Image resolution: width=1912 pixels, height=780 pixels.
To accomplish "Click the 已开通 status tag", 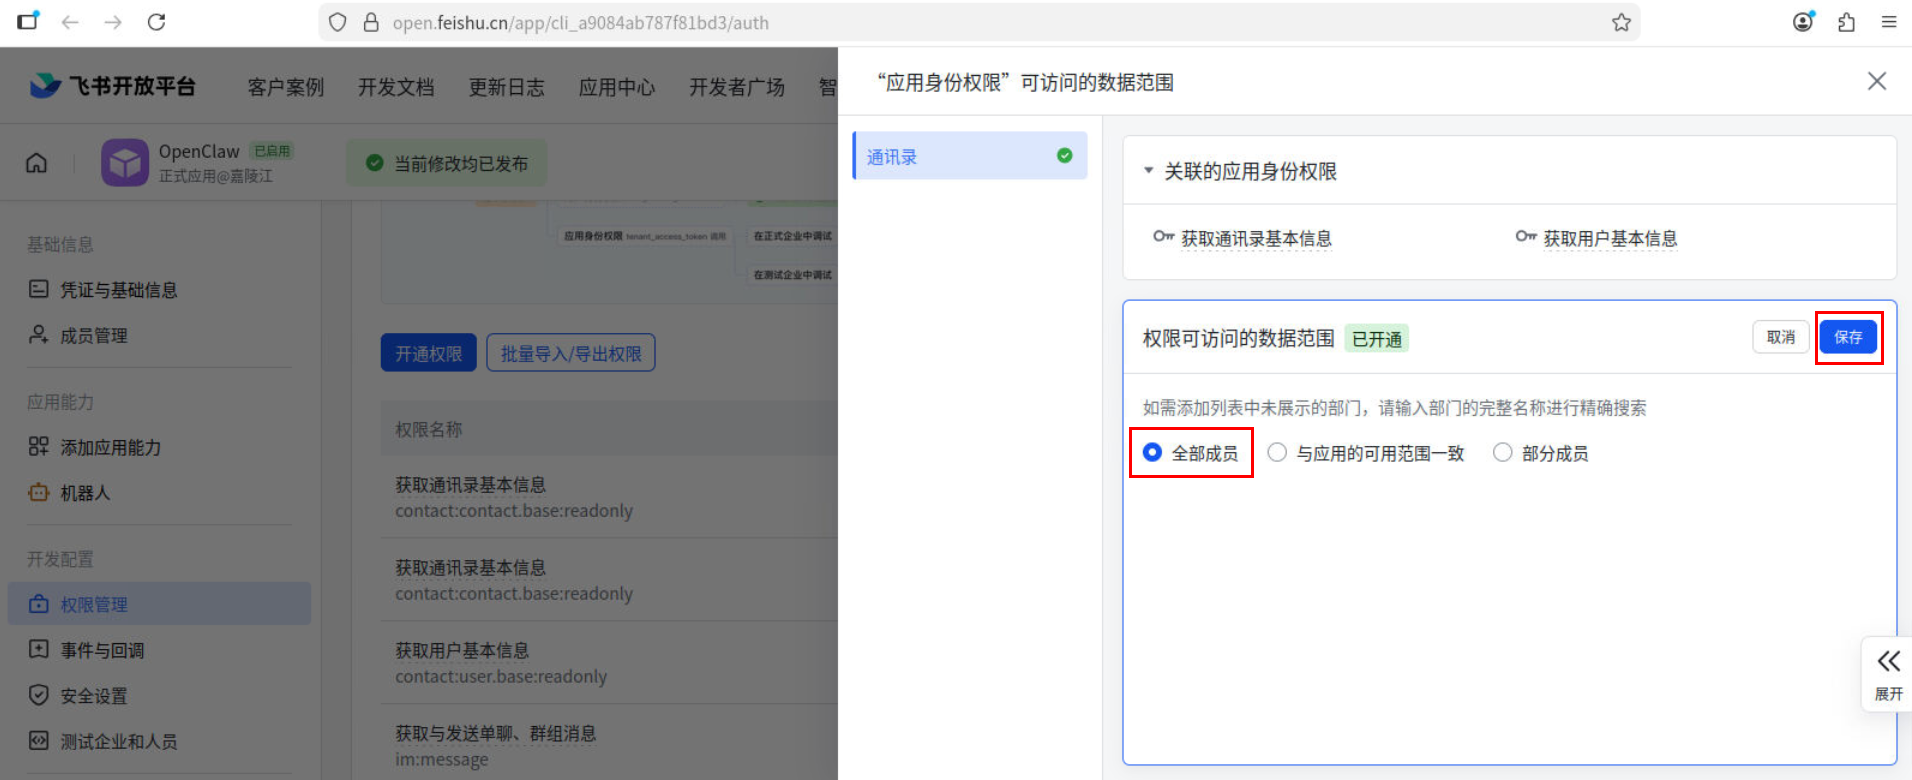I will [x=1376, y=339].
